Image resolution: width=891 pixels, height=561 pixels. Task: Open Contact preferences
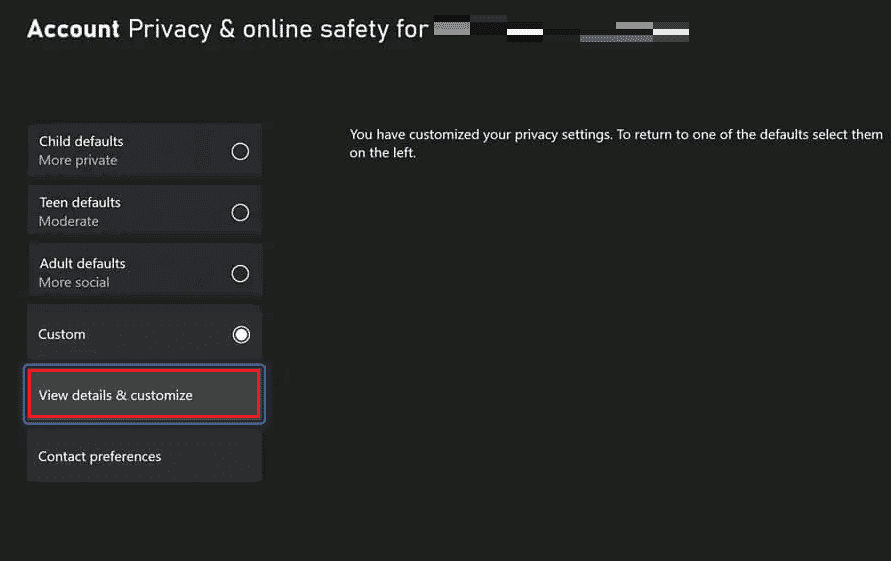click(144, 456)
